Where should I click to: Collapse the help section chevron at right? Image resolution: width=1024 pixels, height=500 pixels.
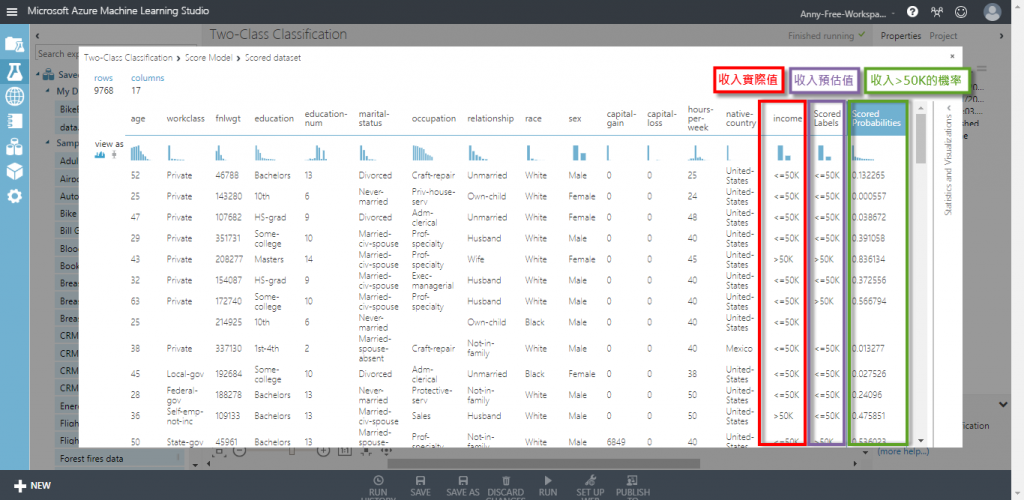(x=1003, y=405)
